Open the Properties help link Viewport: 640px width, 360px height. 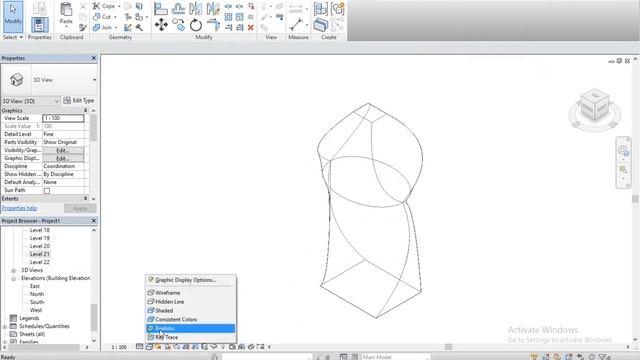coord(19,208)
